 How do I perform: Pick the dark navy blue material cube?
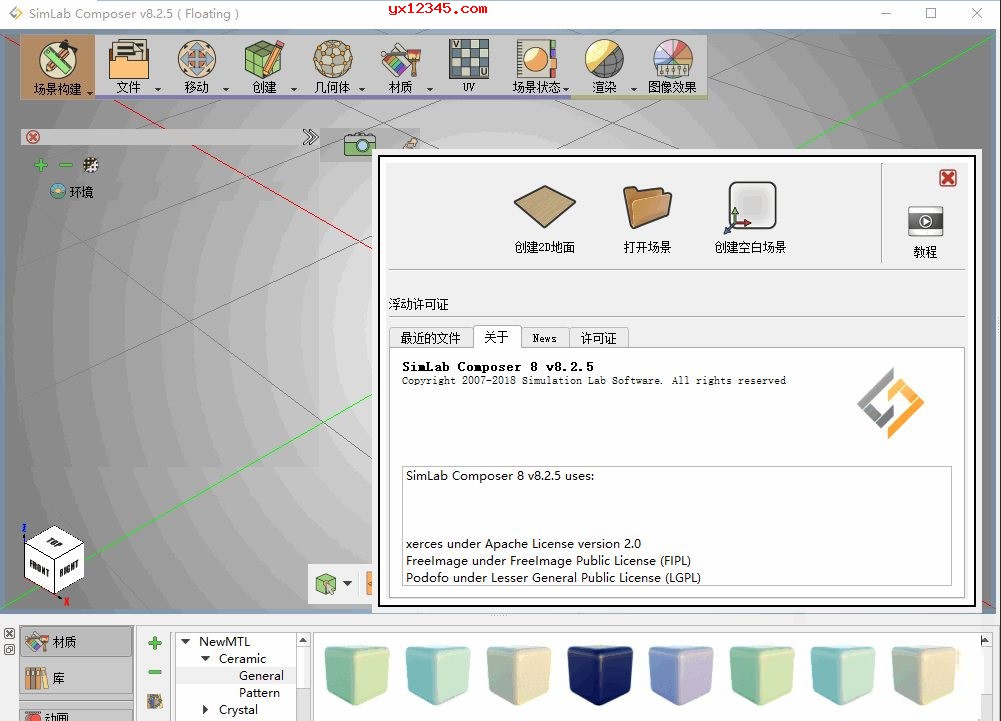coord(599,674)
